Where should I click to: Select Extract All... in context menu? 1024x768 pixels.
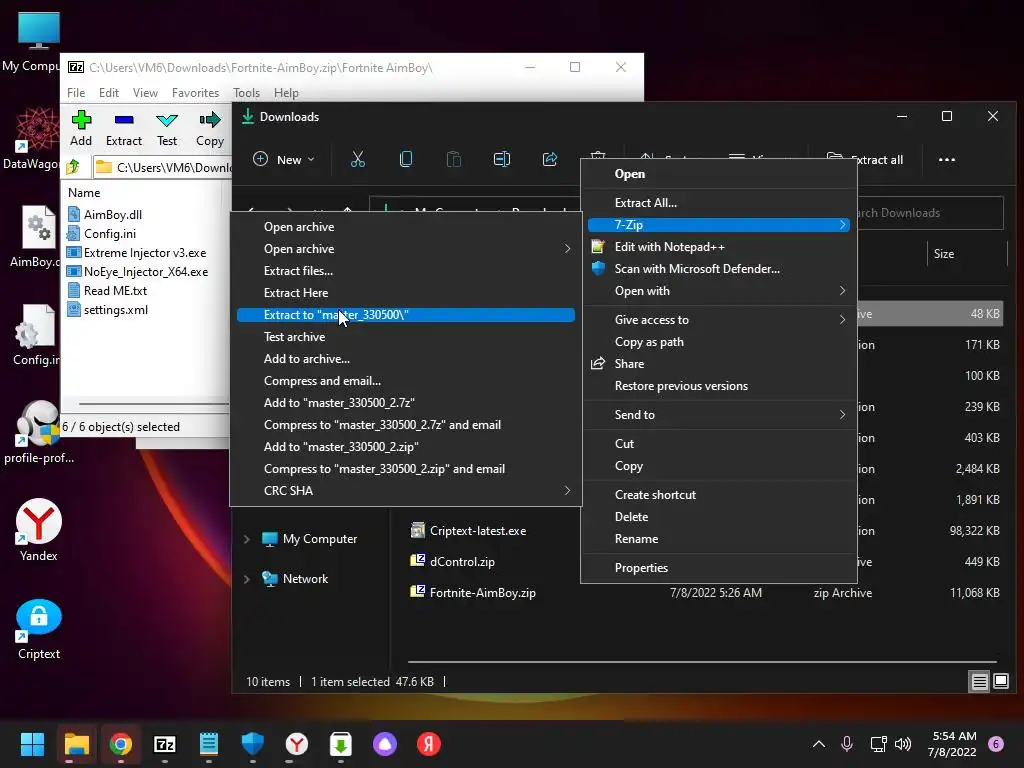click(x=719, y=202)
